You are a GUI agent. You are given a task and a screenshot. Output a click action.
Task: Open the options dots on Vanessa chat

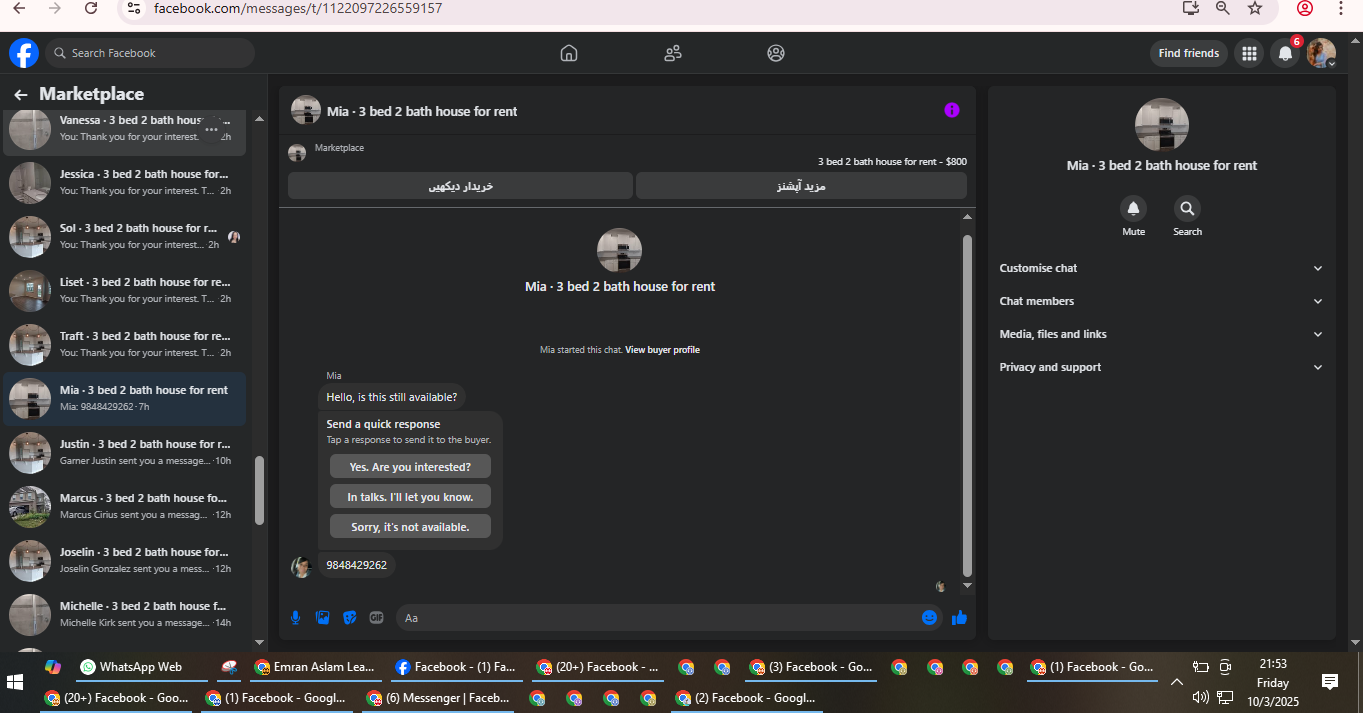point(211,129)
